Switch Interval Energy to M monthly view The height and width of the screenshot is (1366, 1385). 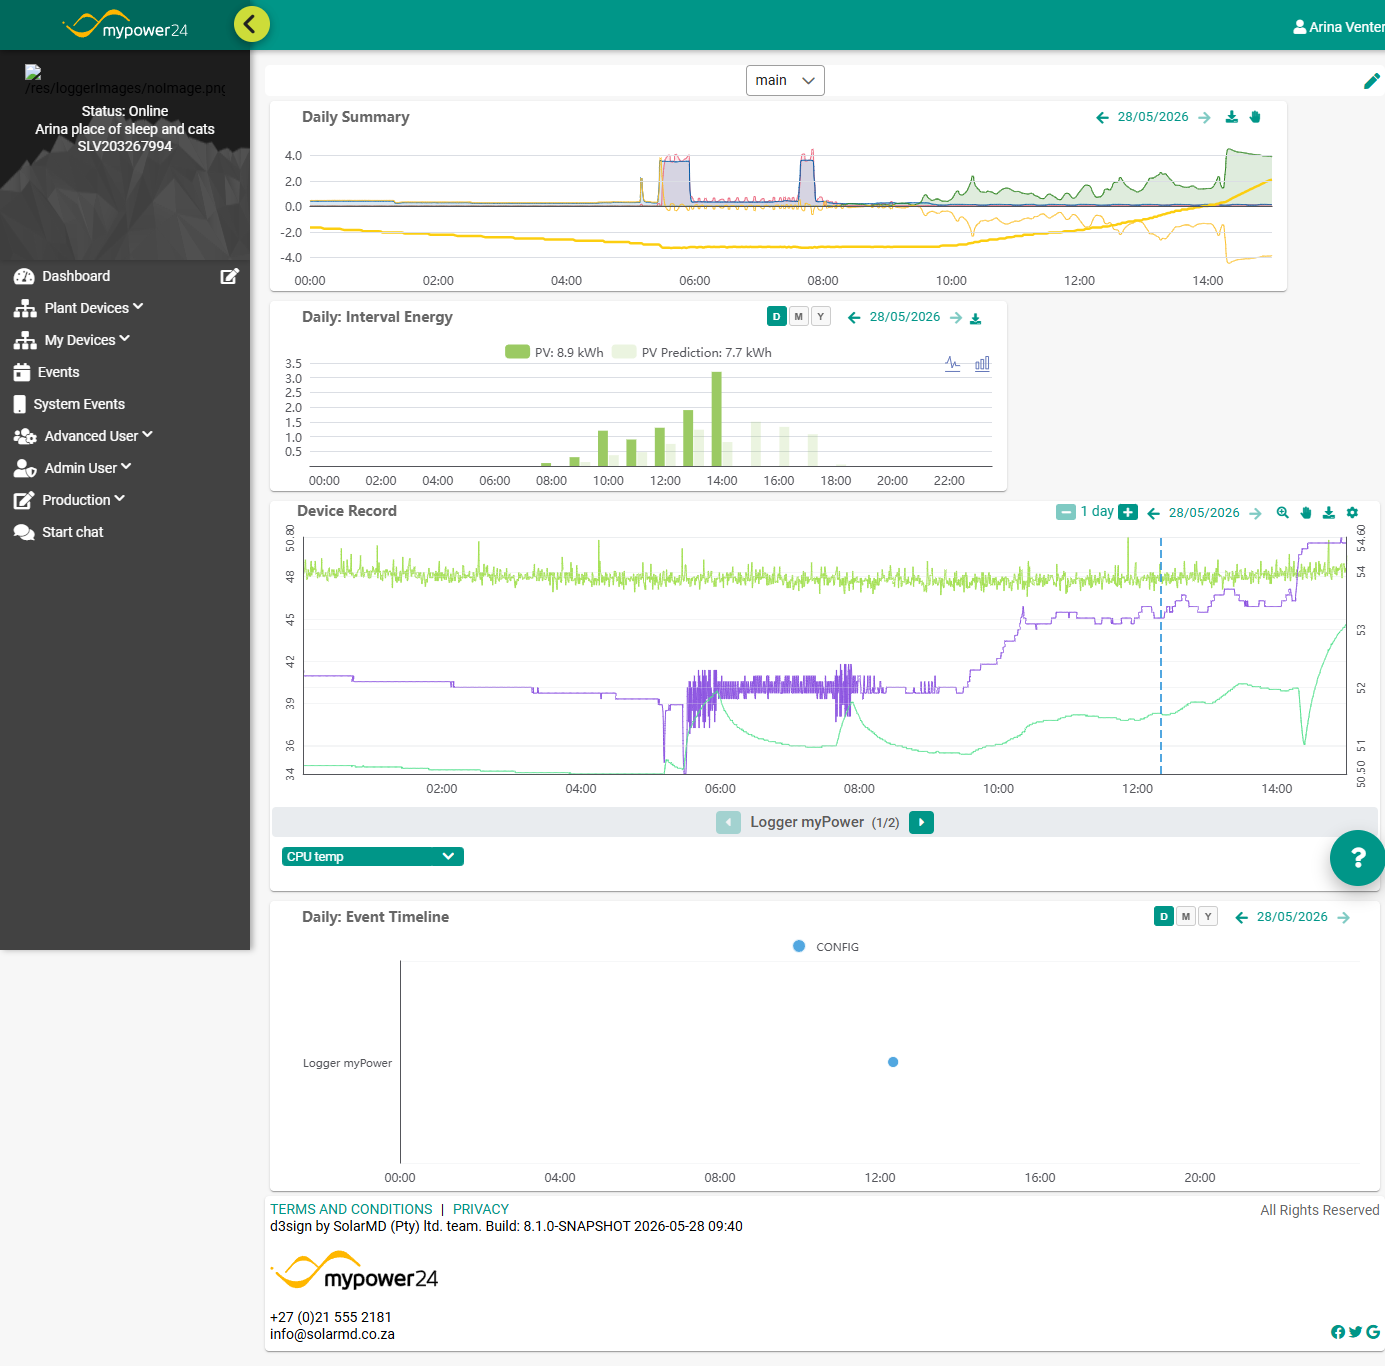pos(798,316)
